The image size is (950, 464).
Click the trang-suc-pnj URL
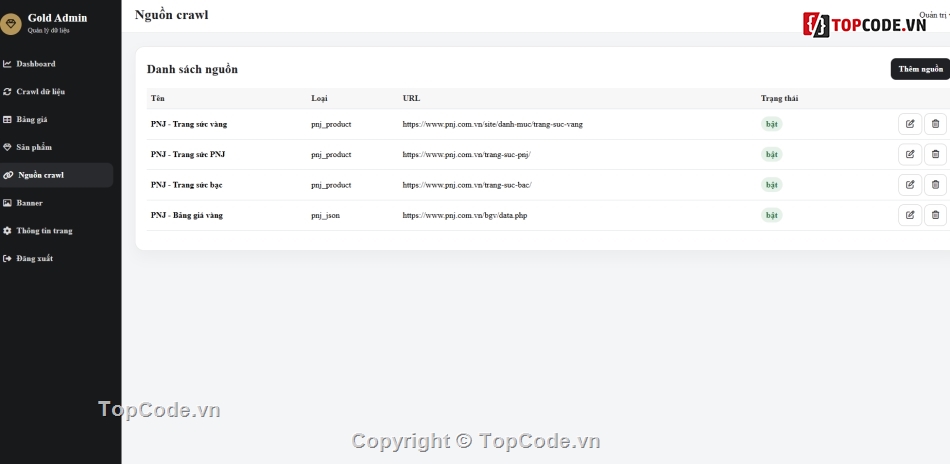(x=467, y=154)
